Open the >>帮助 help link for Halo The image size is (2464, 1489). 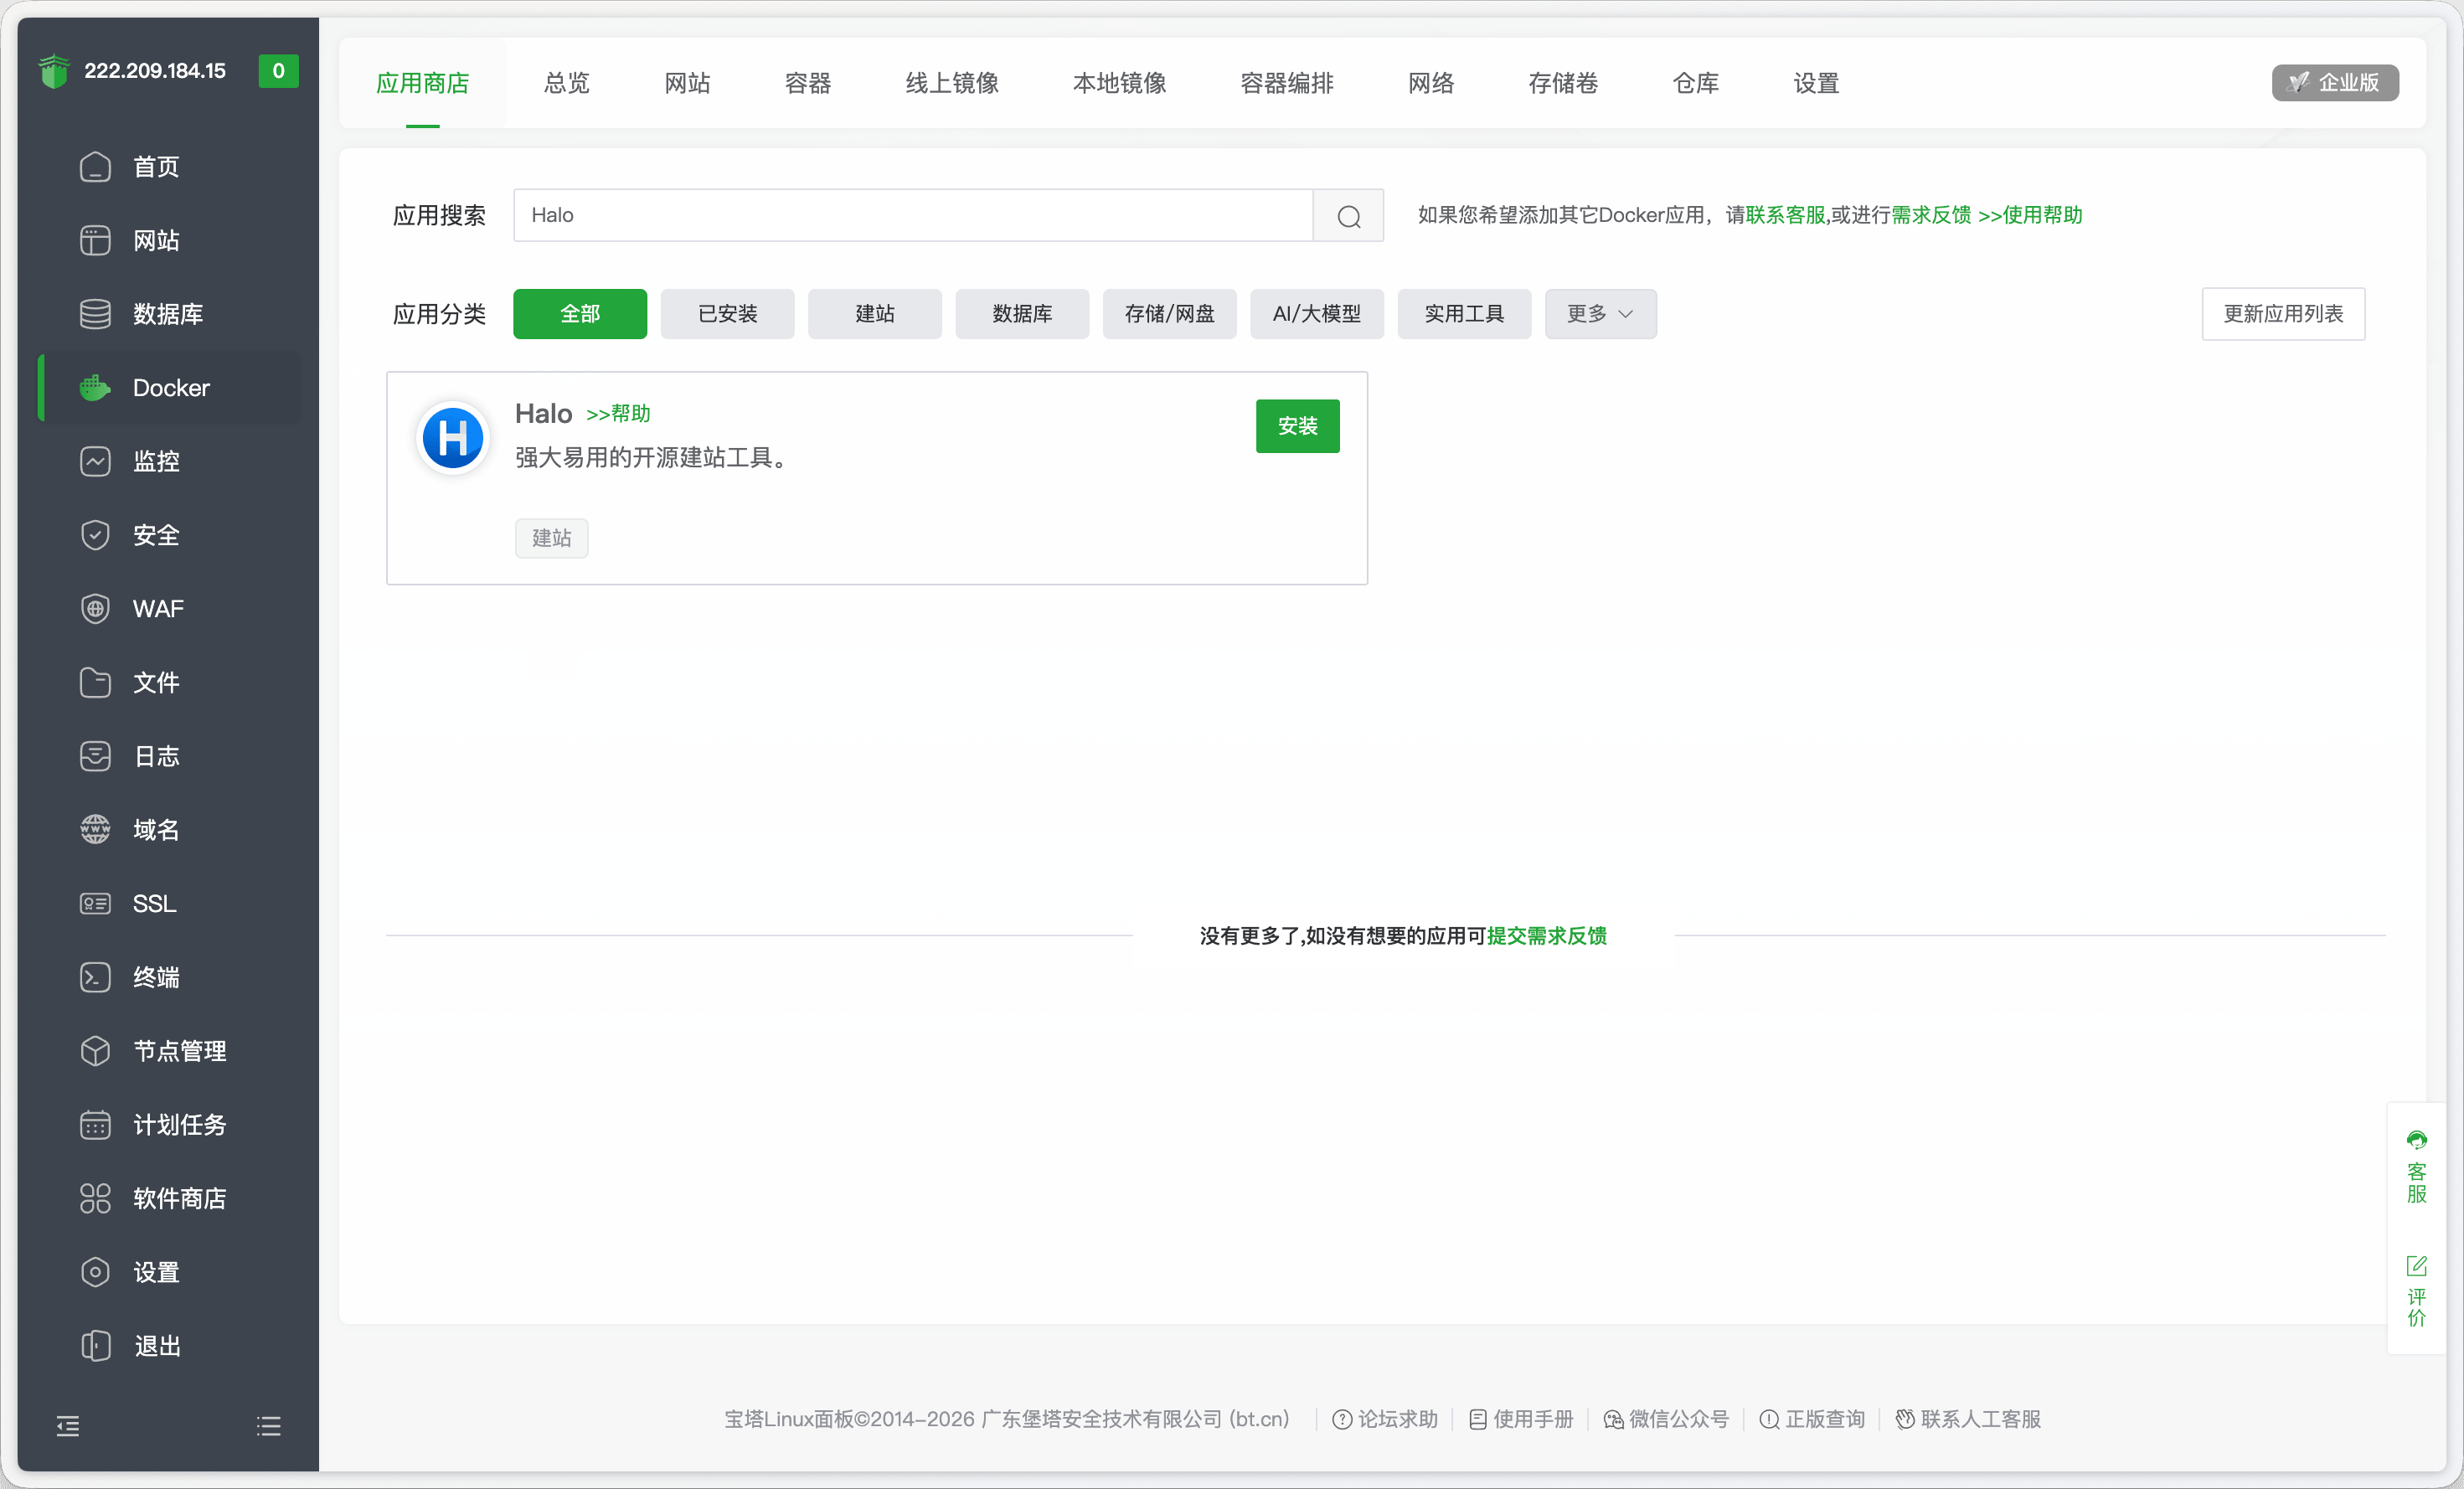pyautogui.click(x=617, y=413)
